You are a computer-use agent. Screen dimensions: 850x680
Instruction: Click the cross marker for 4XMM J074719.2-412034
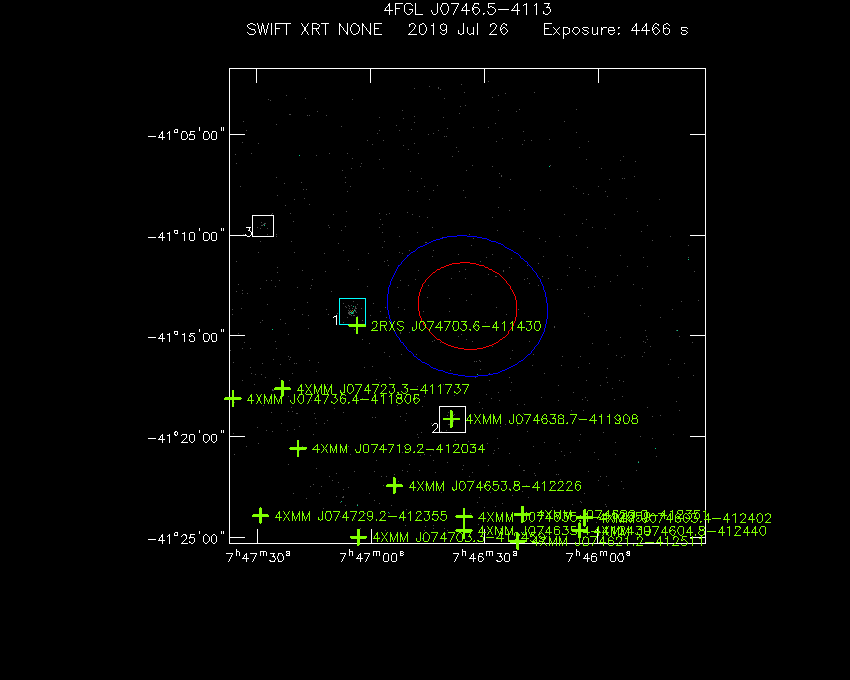(298, 448)
